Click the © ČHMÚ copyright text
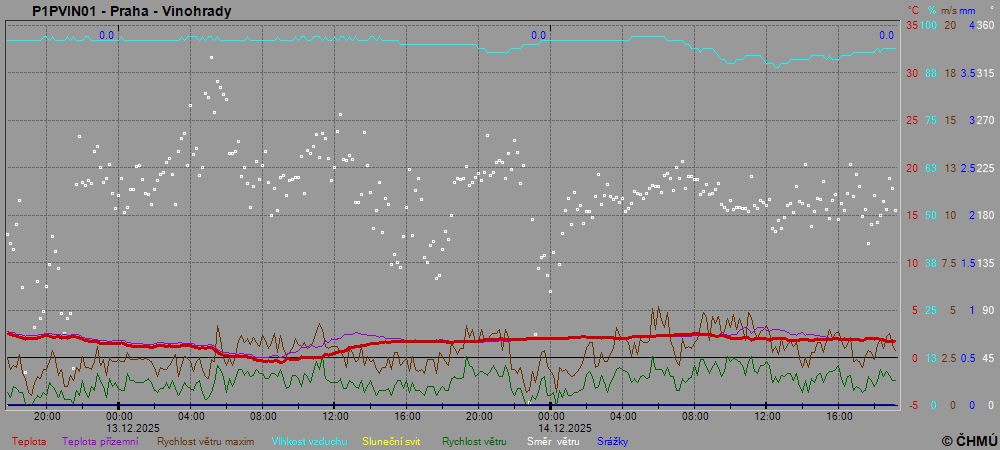Screen dimensions: 1000x450 click(x=969, y=440)
